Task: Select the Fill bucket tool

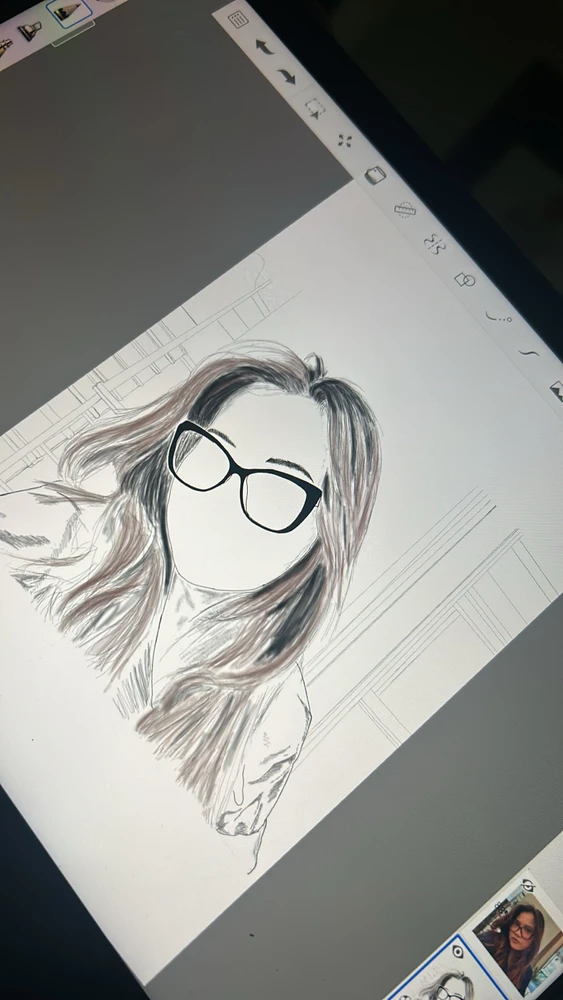Action: pyautogui.click(x=374, y=175)
